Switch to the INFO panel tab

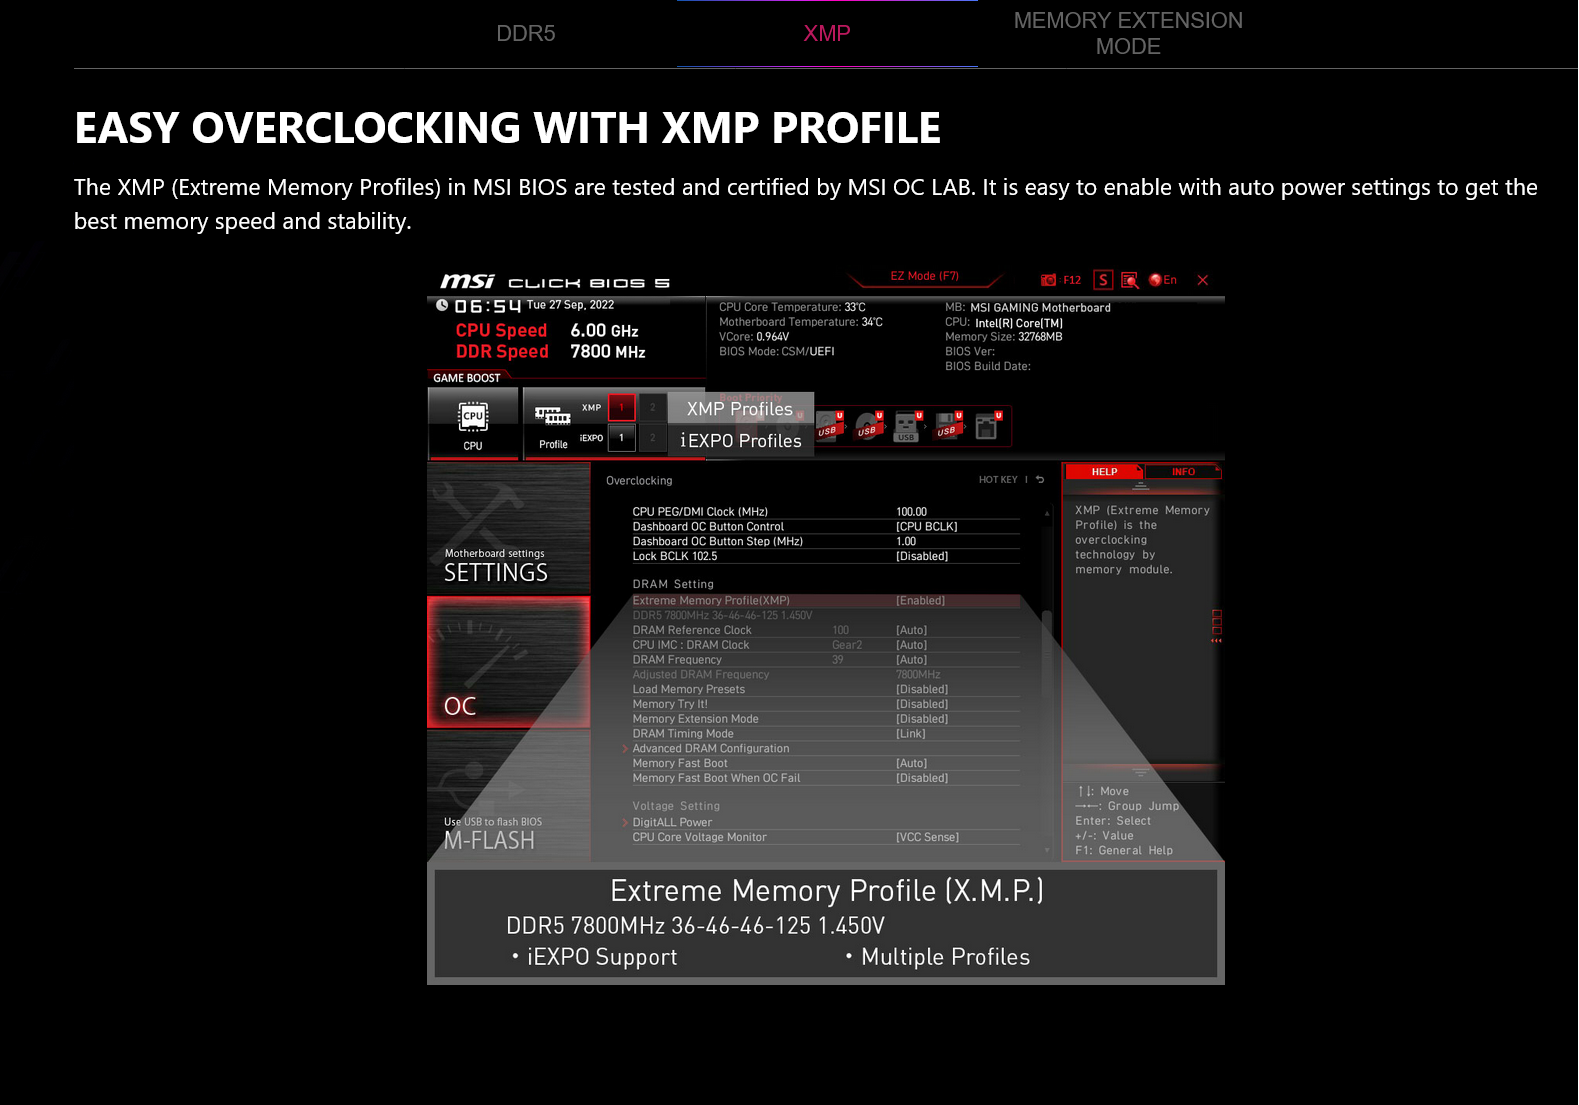point(1183,472)
